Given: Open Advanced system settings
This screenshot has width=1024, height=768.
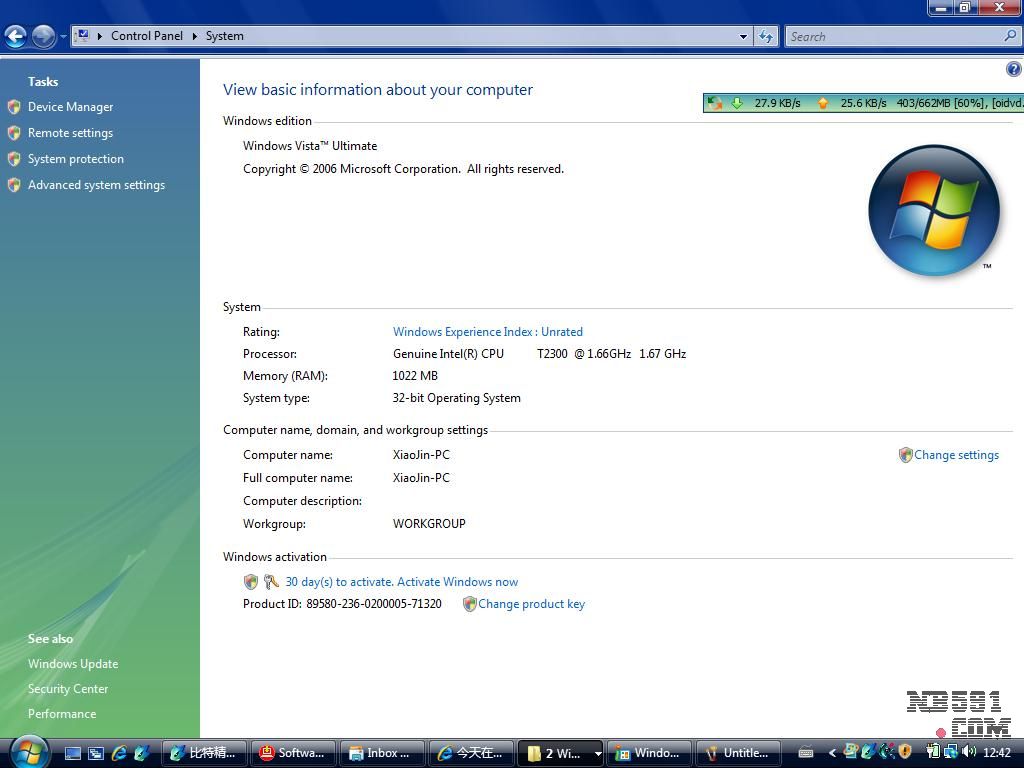Looking at the screenshot, I should click(96, 185).
